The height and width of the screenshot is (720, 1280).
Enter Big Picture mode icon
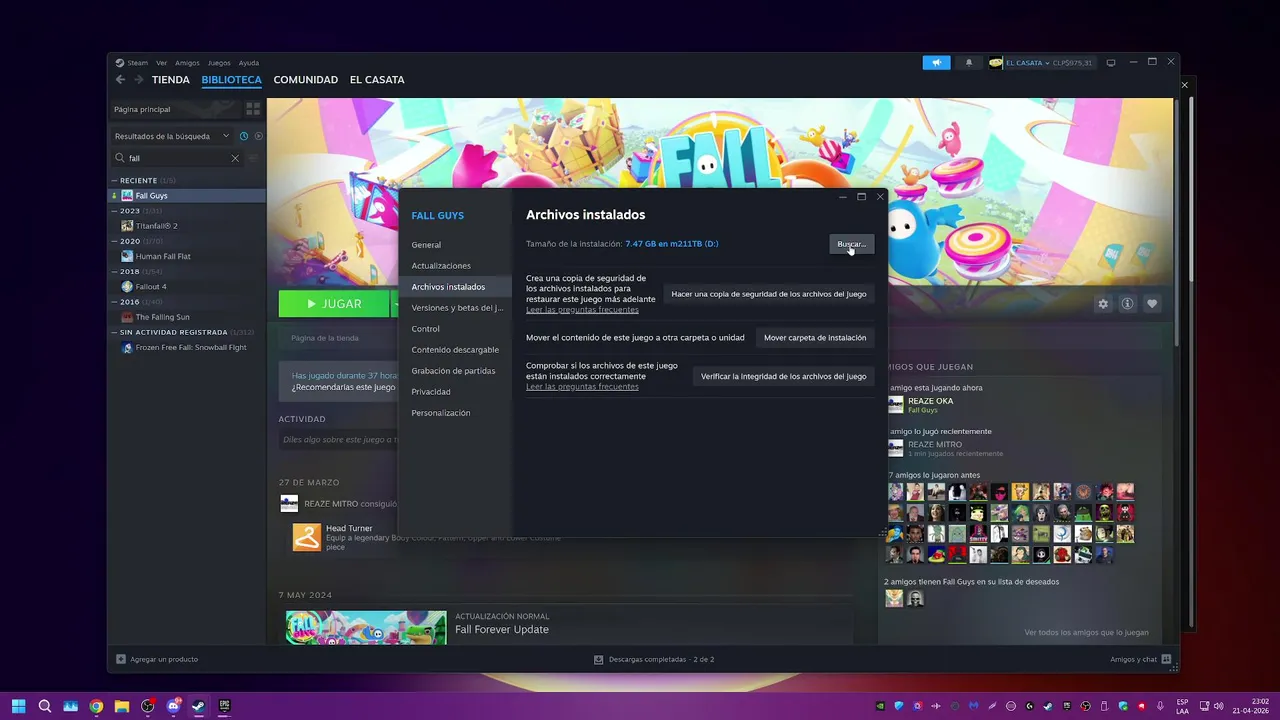[x=1110, y=62]
